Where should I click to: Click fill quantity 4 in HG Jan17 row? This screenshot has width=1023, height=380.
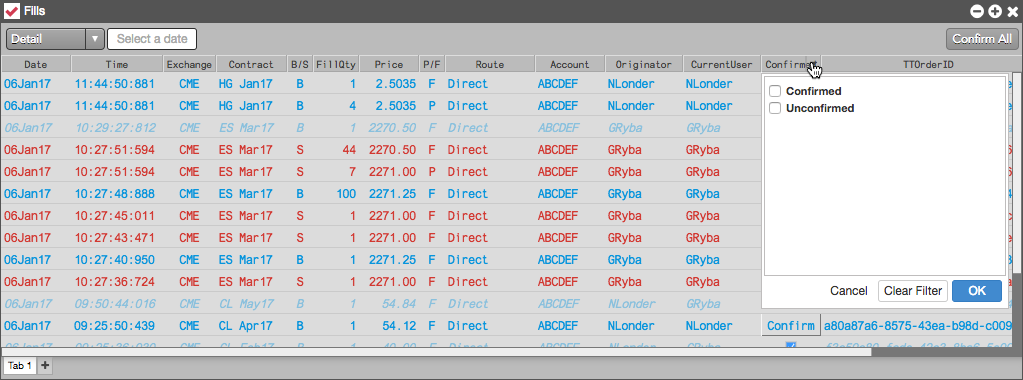click(x=352, y=106)
